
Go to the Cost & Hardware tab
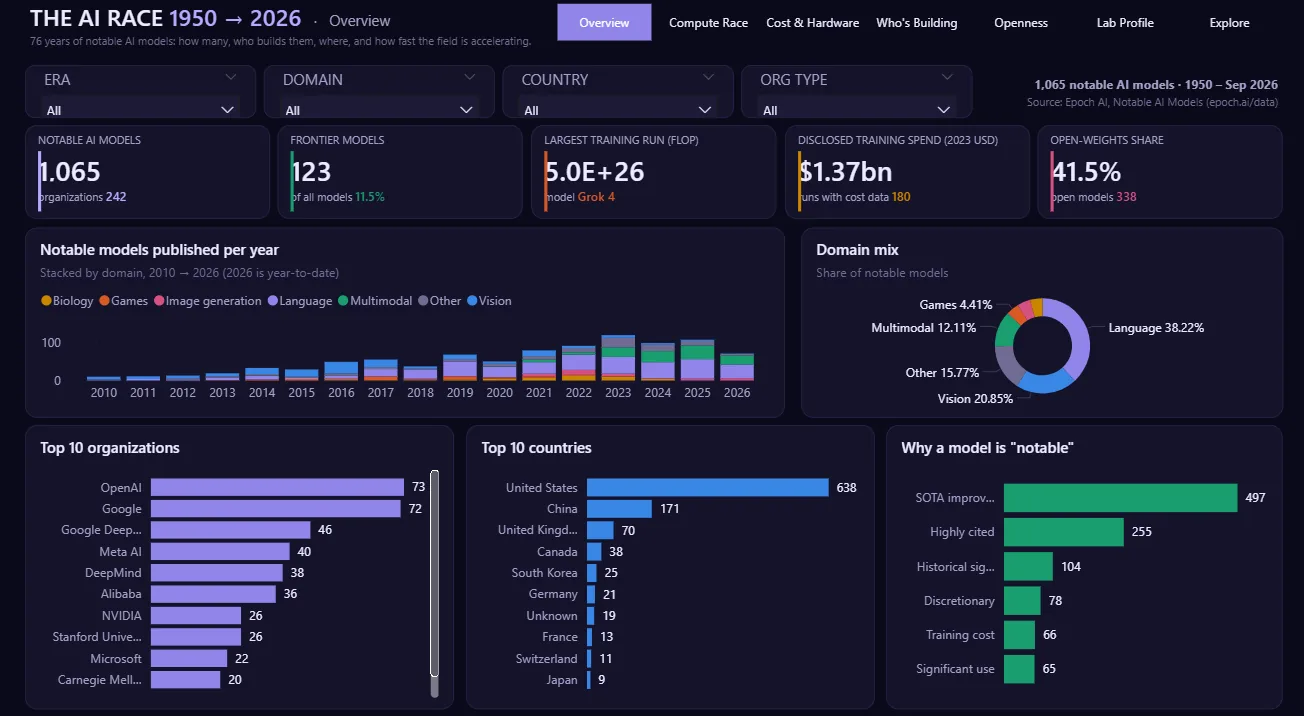point(812,22)
